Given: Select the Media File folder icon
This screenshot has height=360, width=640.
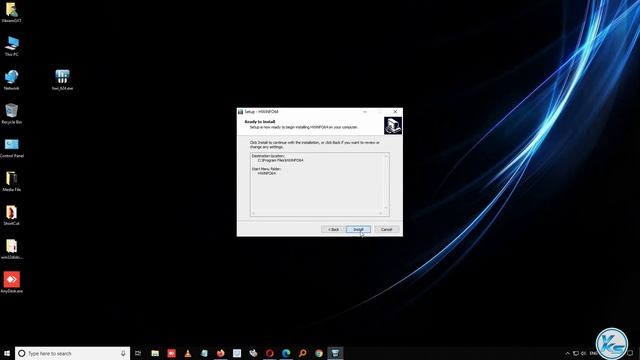Looking at the screenshot, I should (11, 181).
